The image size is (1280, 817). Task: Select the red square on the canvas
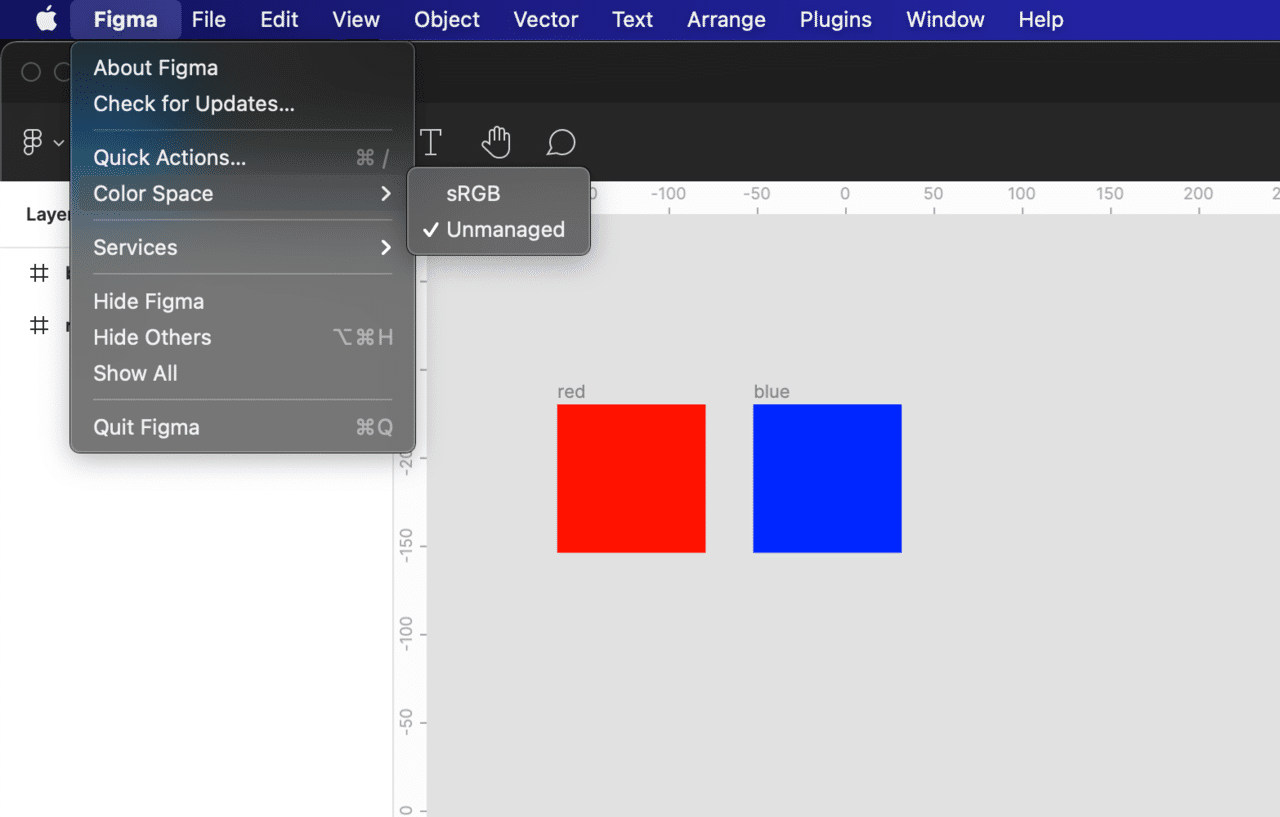[x=631, y=478]
